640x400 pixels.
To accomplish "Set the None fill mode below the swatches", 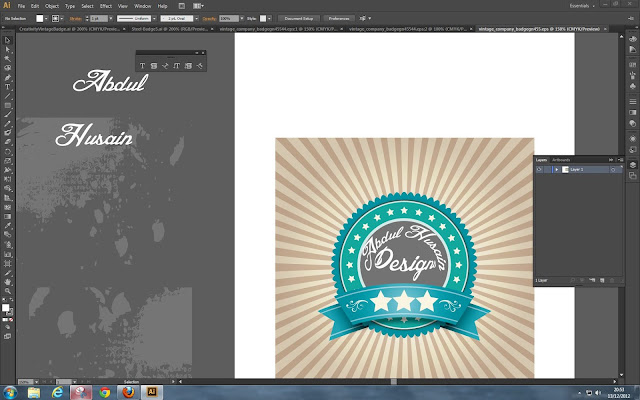I will click(11, 320).
